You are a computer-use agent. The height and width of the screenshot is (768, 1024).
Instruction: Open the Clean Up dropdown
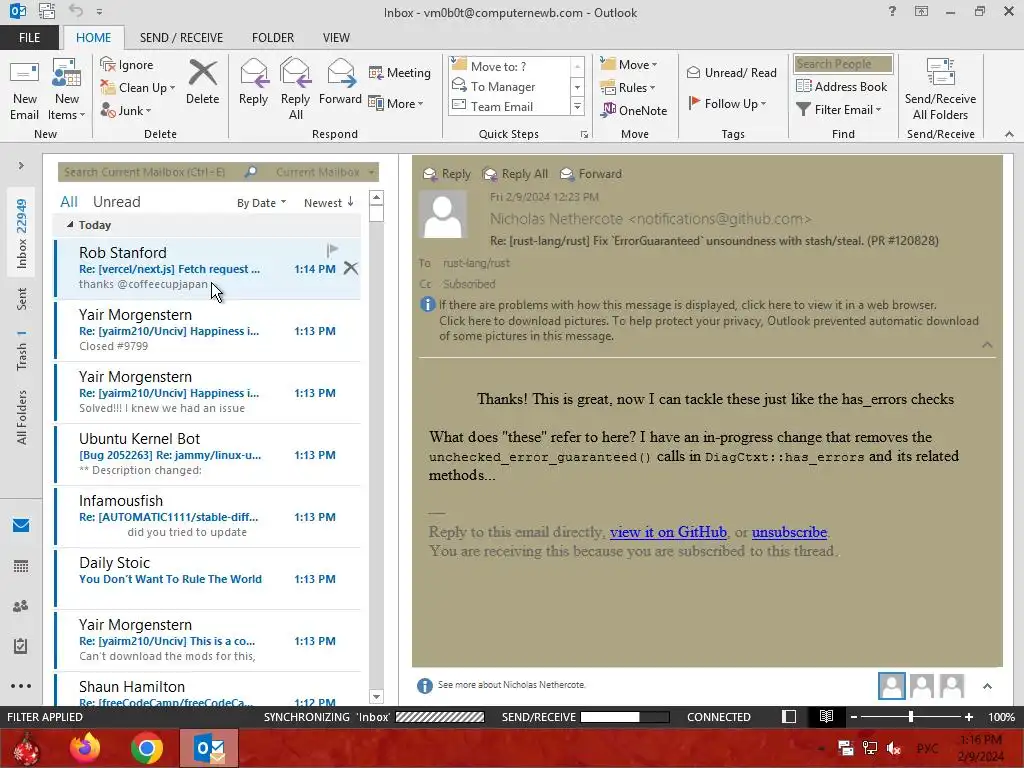tap(138, 88)
